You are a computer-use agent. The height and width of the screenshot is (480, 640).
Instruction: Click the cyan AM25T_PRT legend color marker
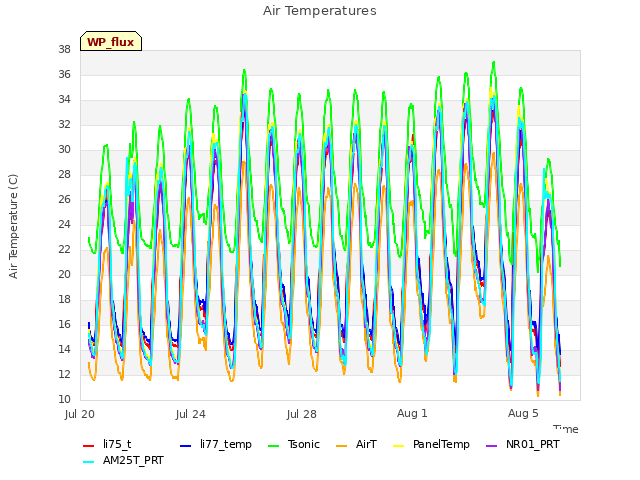(89, 462)
